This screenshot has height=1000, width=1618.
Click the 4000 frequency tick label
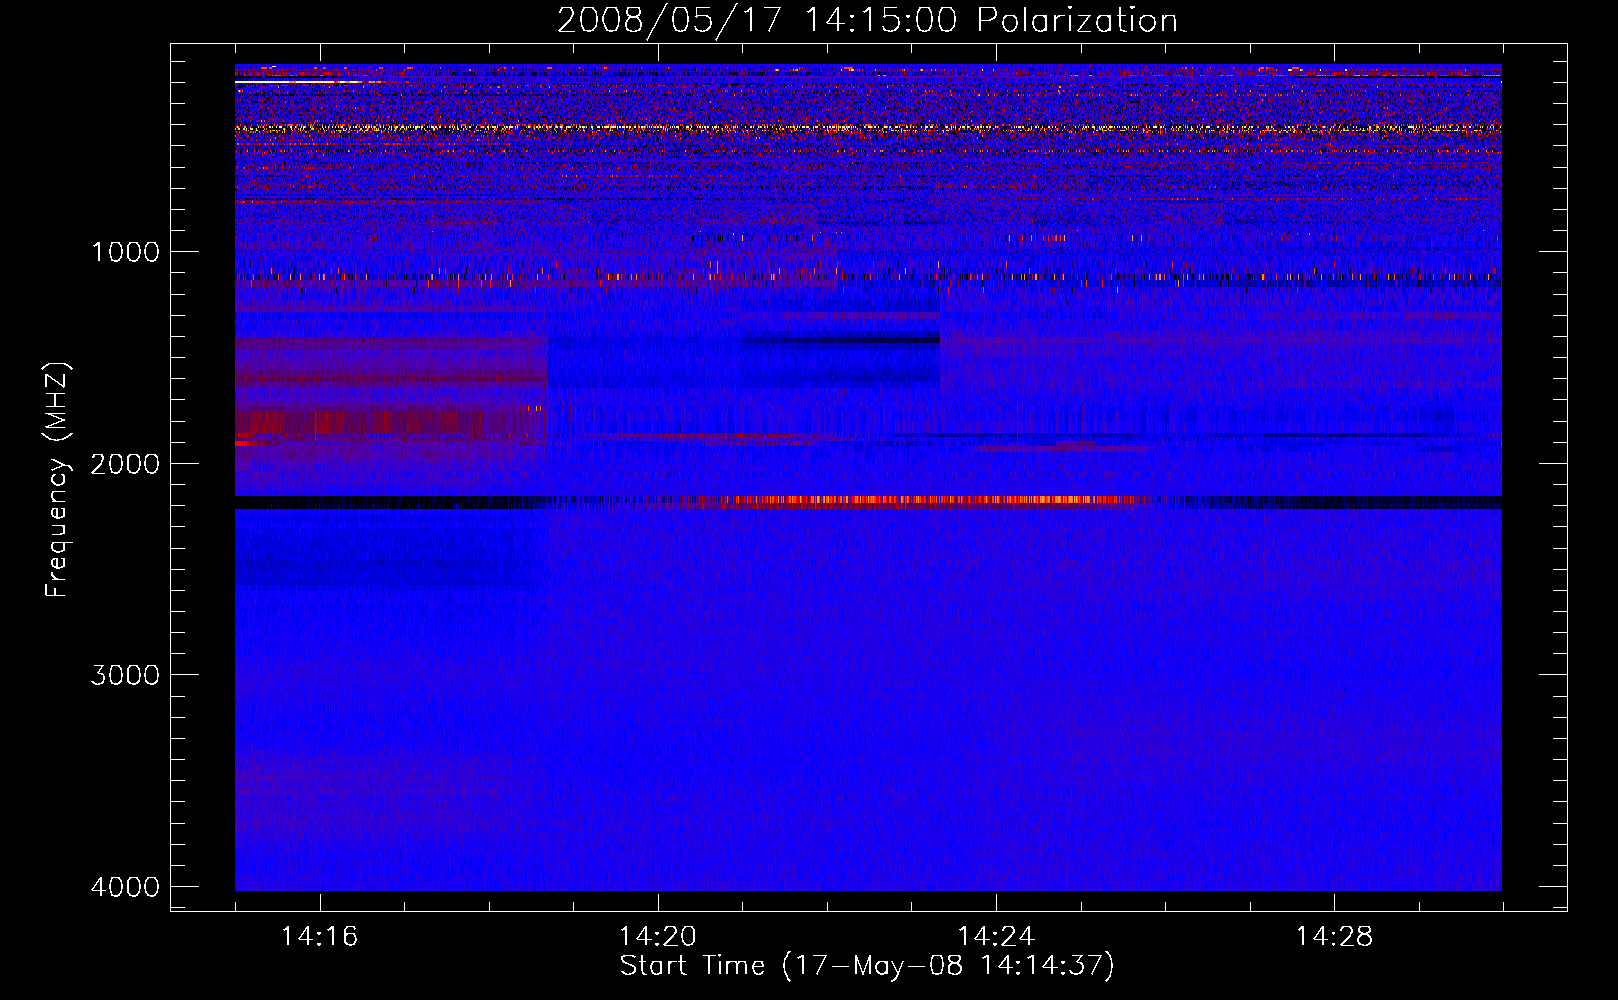(x=125, y=887)
